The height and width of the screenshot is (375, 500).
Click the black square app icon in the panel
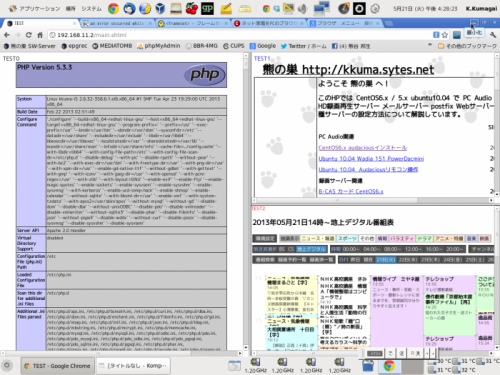[359, 8]
